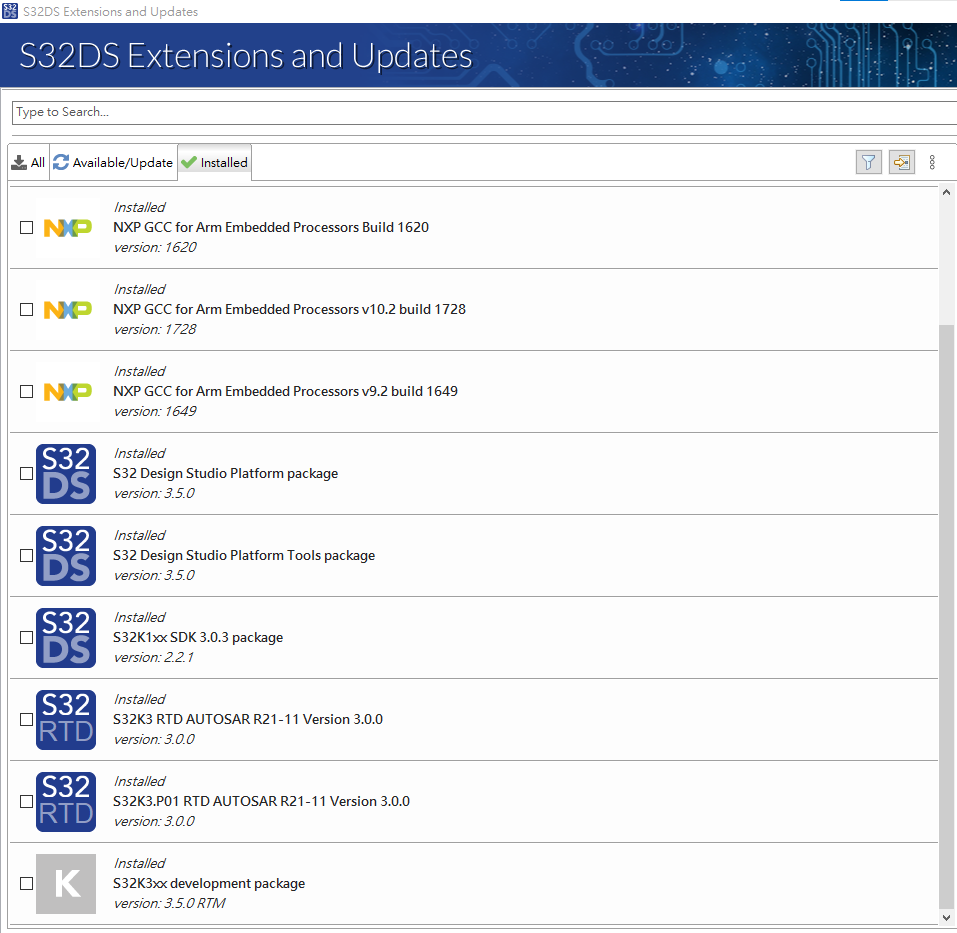Screen dimensions: 957x933
Task: Check the box next to GCC v9.2 build 1649
Action: click(26, 391)
